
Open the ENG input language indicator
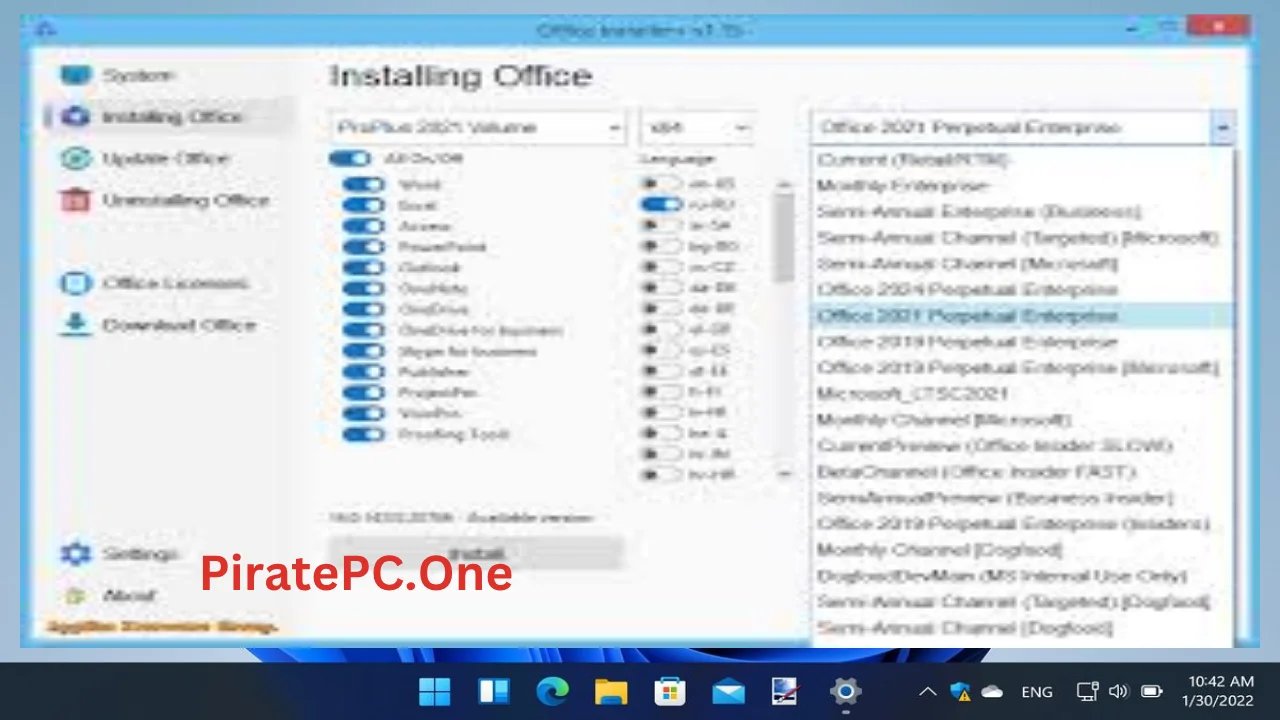point(1037,691)
